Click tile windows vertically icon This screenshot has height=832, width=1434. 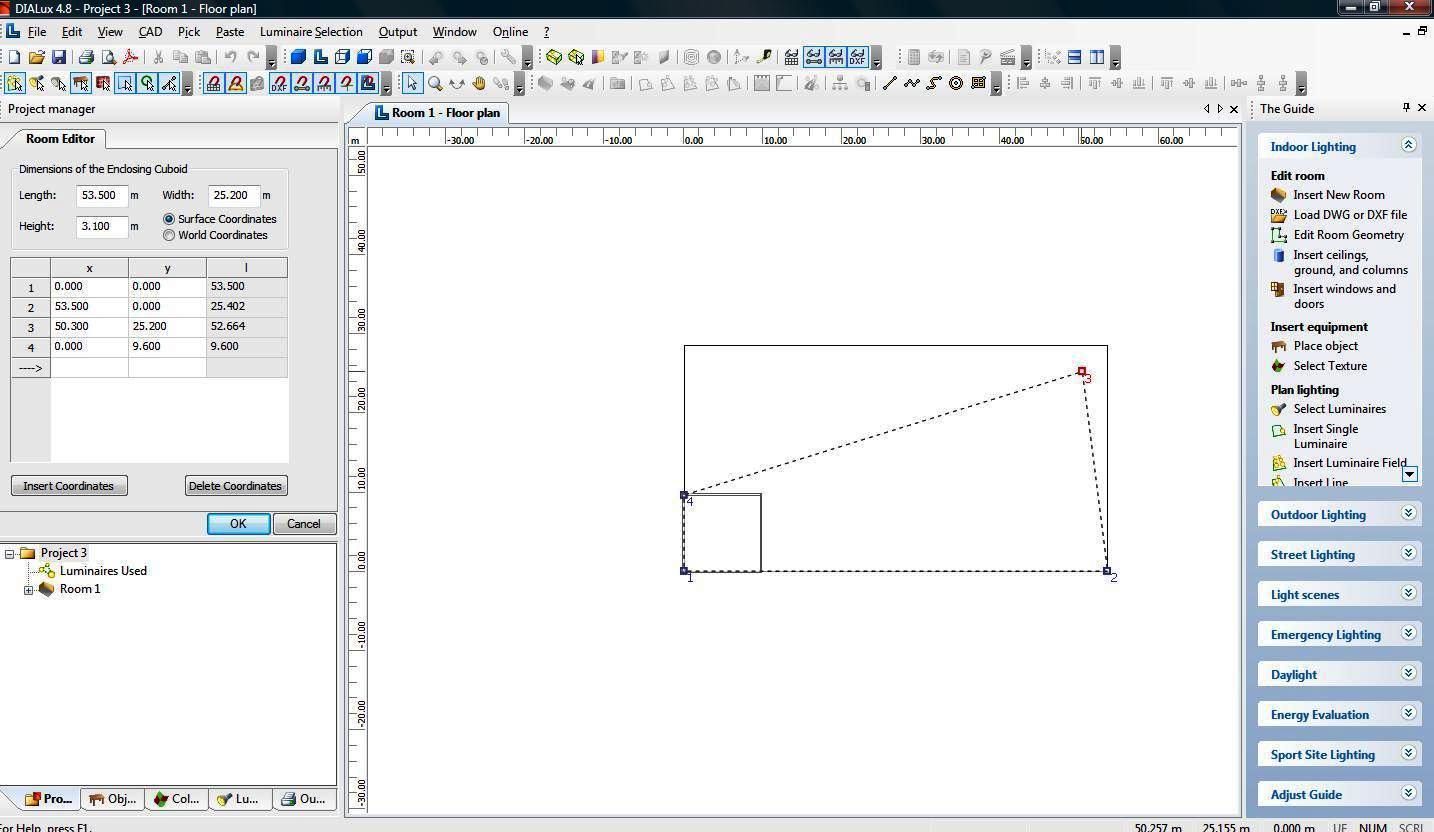pos(1097,57)
